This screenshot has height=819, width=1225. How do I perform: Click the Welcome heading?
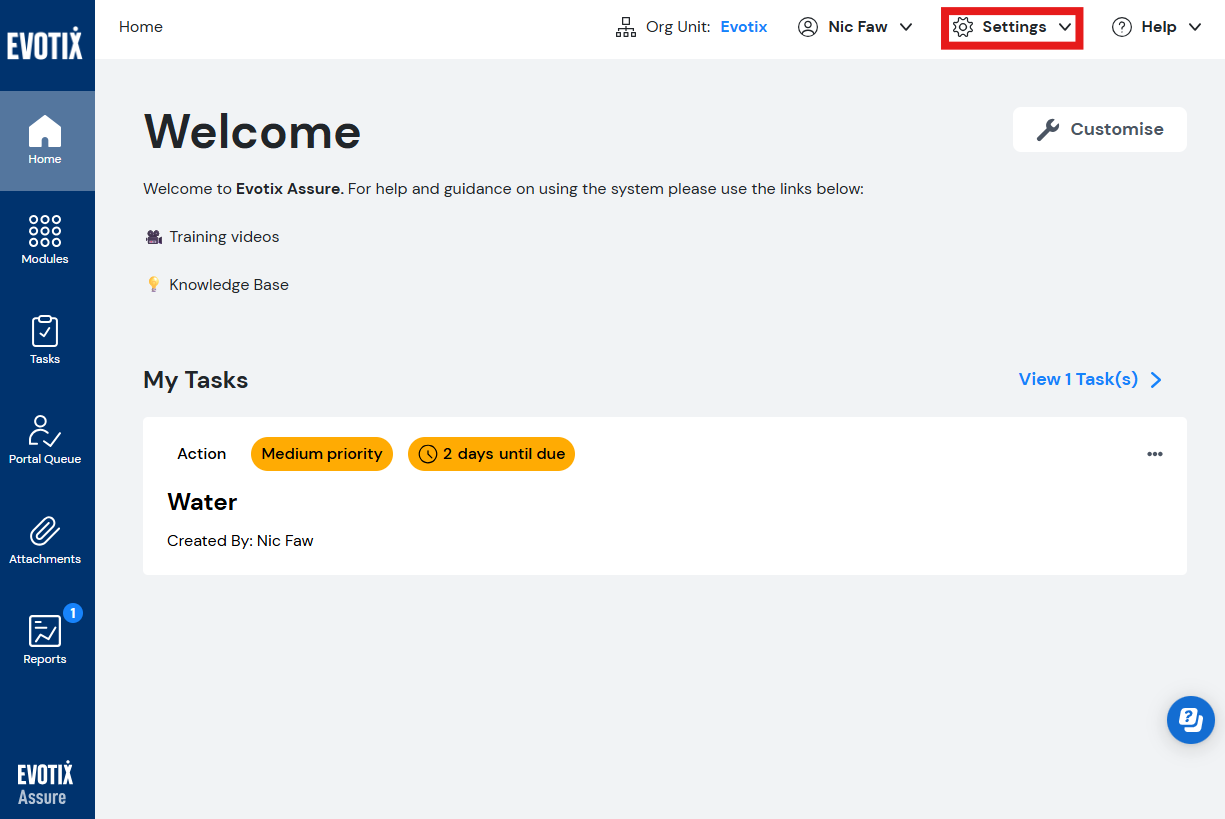252,131
